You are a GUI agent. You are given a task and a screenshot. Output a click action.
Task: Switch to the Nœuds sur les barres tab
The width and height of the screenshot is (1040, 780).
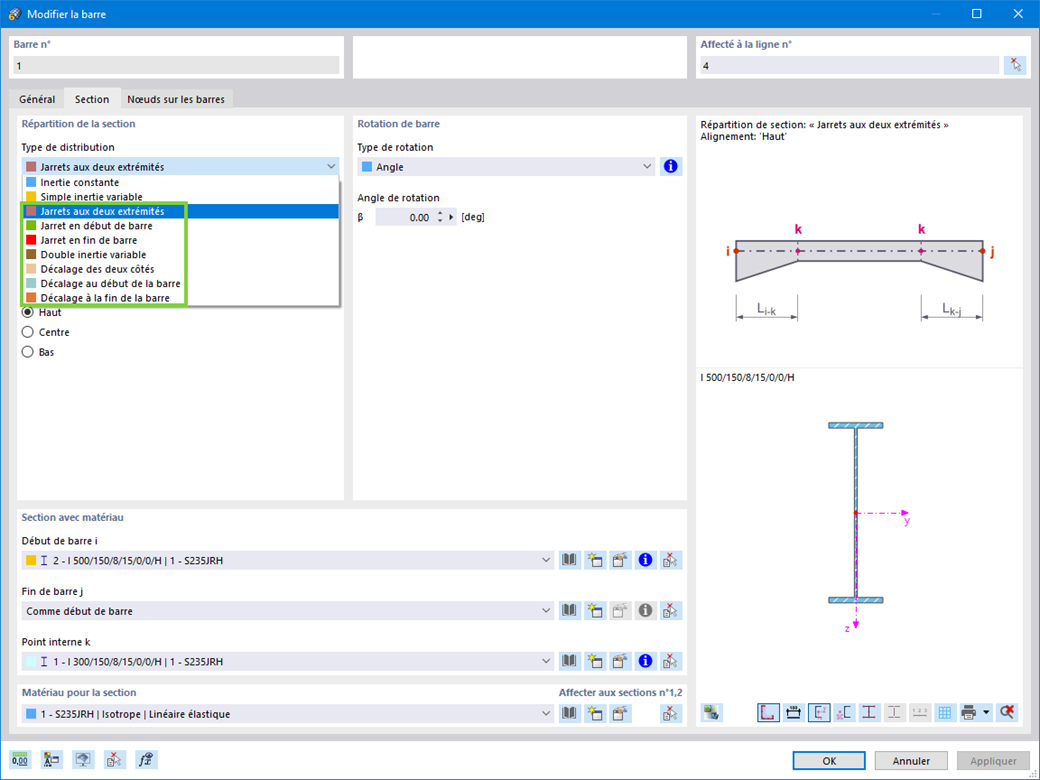click(x=176, y=99)
